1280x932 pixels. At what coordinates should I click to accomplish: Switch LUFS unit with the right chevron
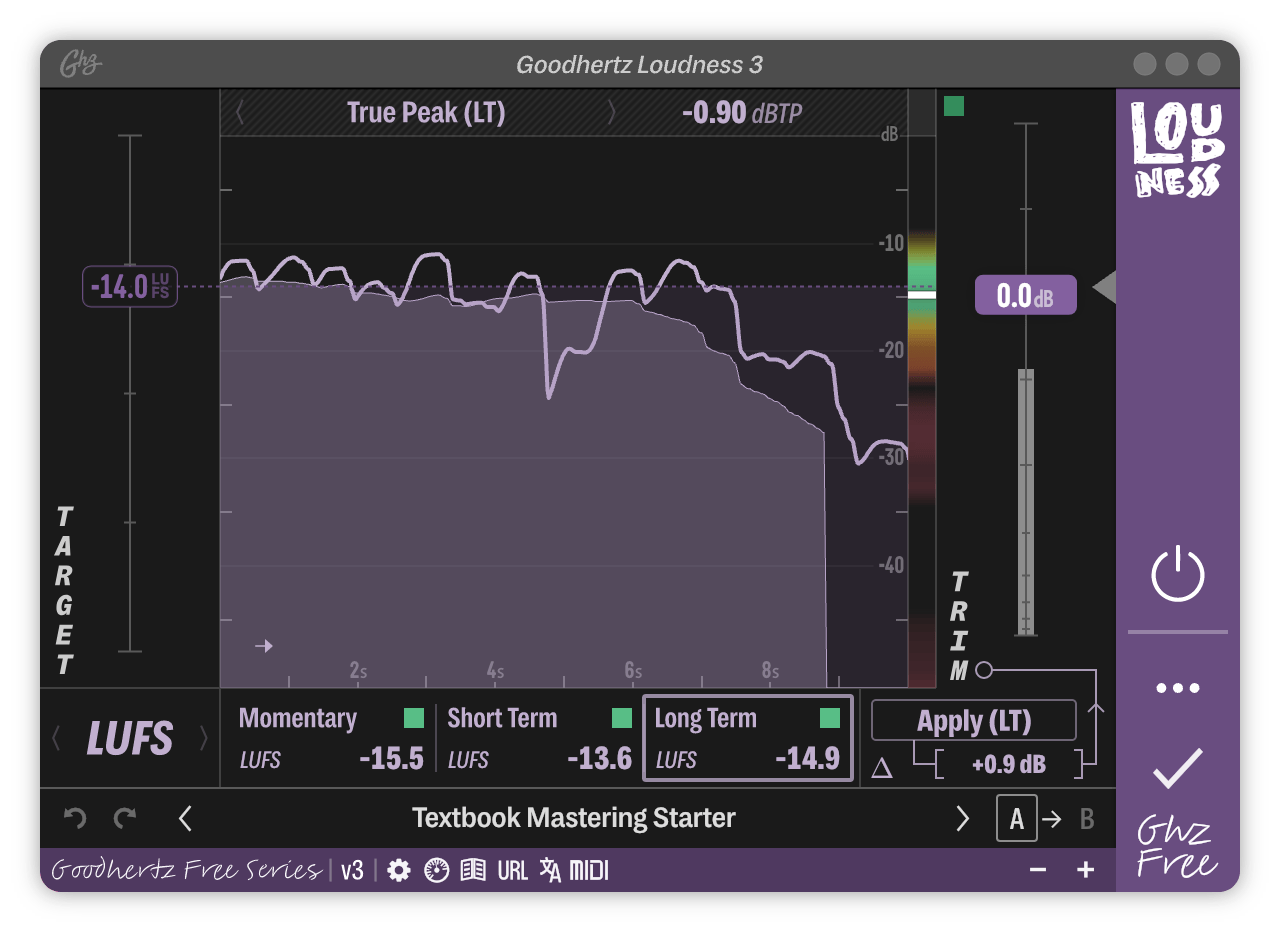[x=204, y=739]
